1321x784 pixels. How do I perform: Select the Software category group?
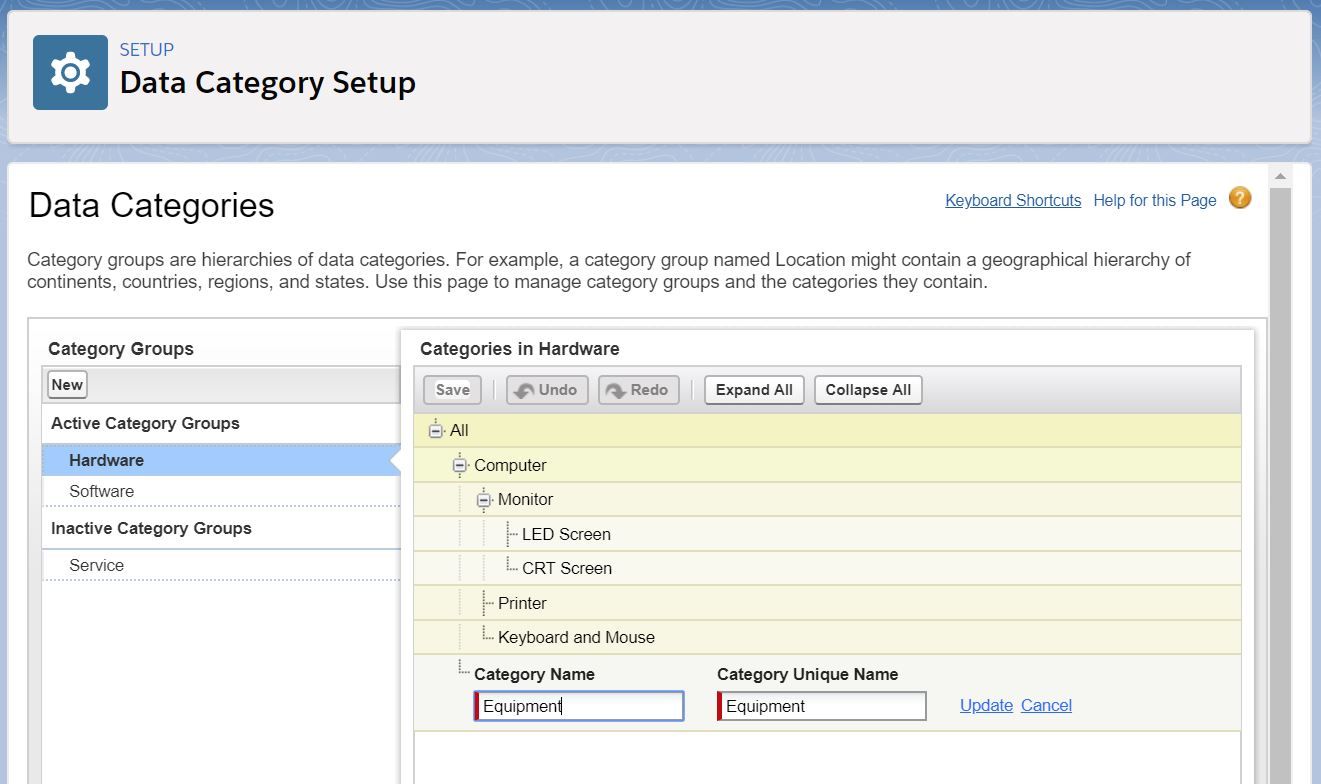(102, 492)
